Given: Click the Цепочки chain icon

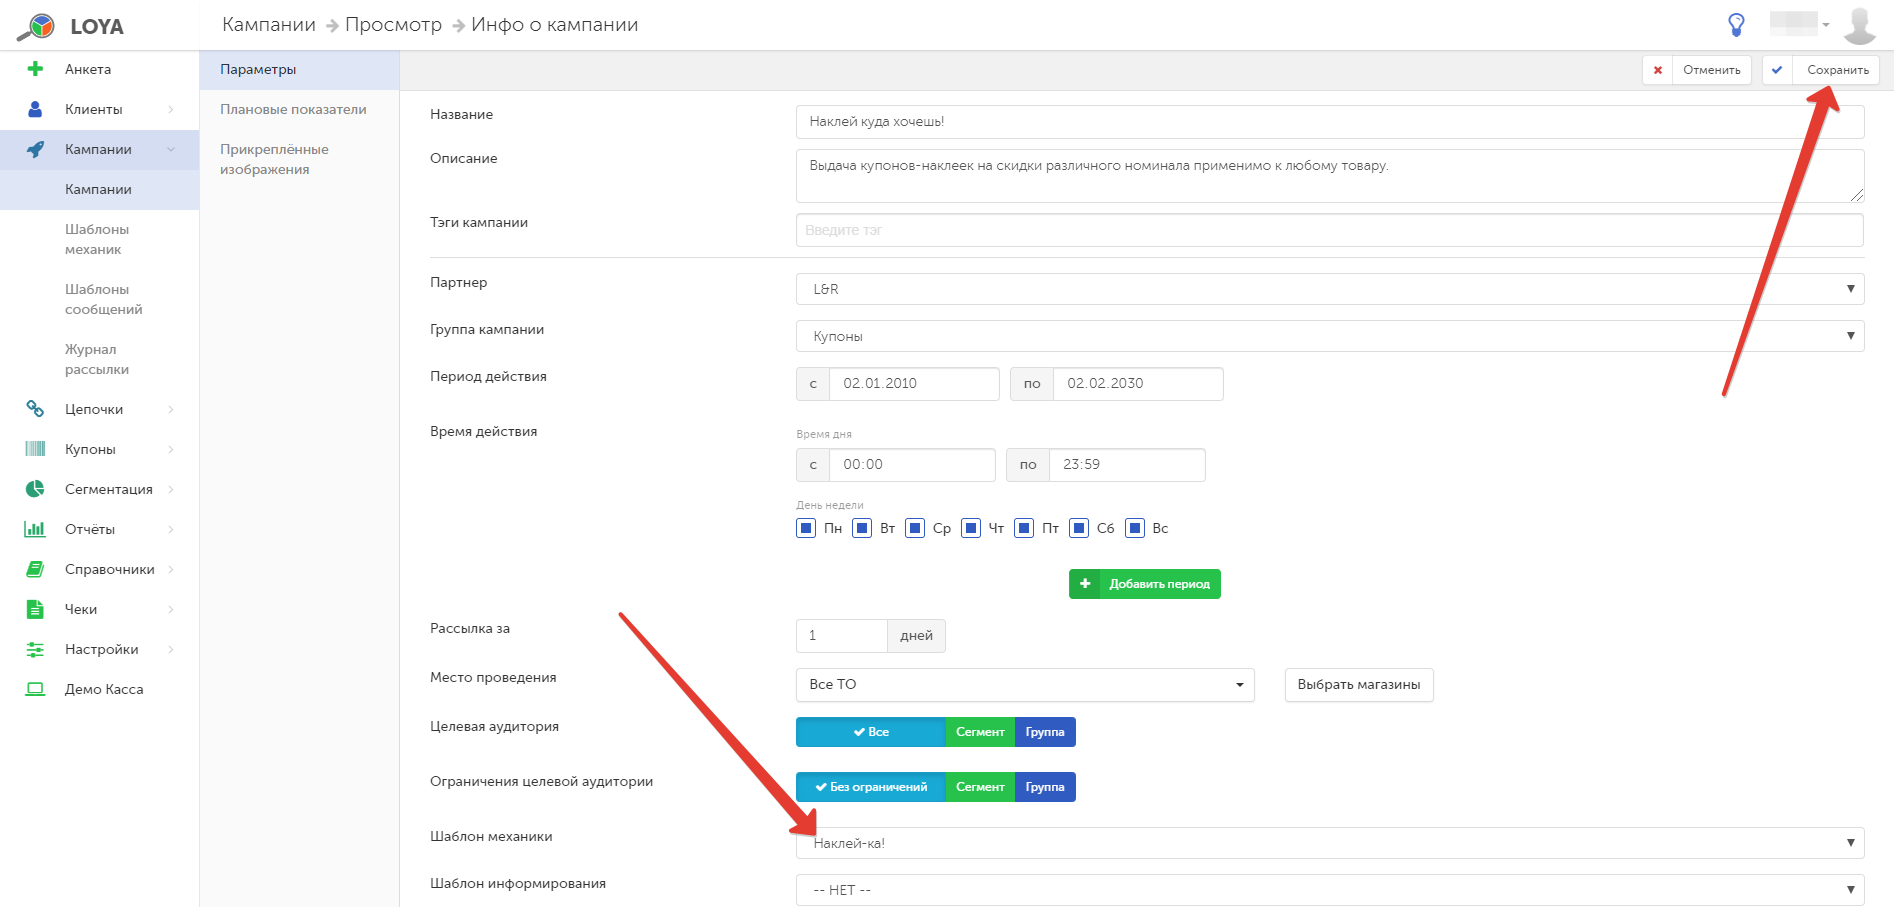Looking at the screenshot, I should coord(35,409).
